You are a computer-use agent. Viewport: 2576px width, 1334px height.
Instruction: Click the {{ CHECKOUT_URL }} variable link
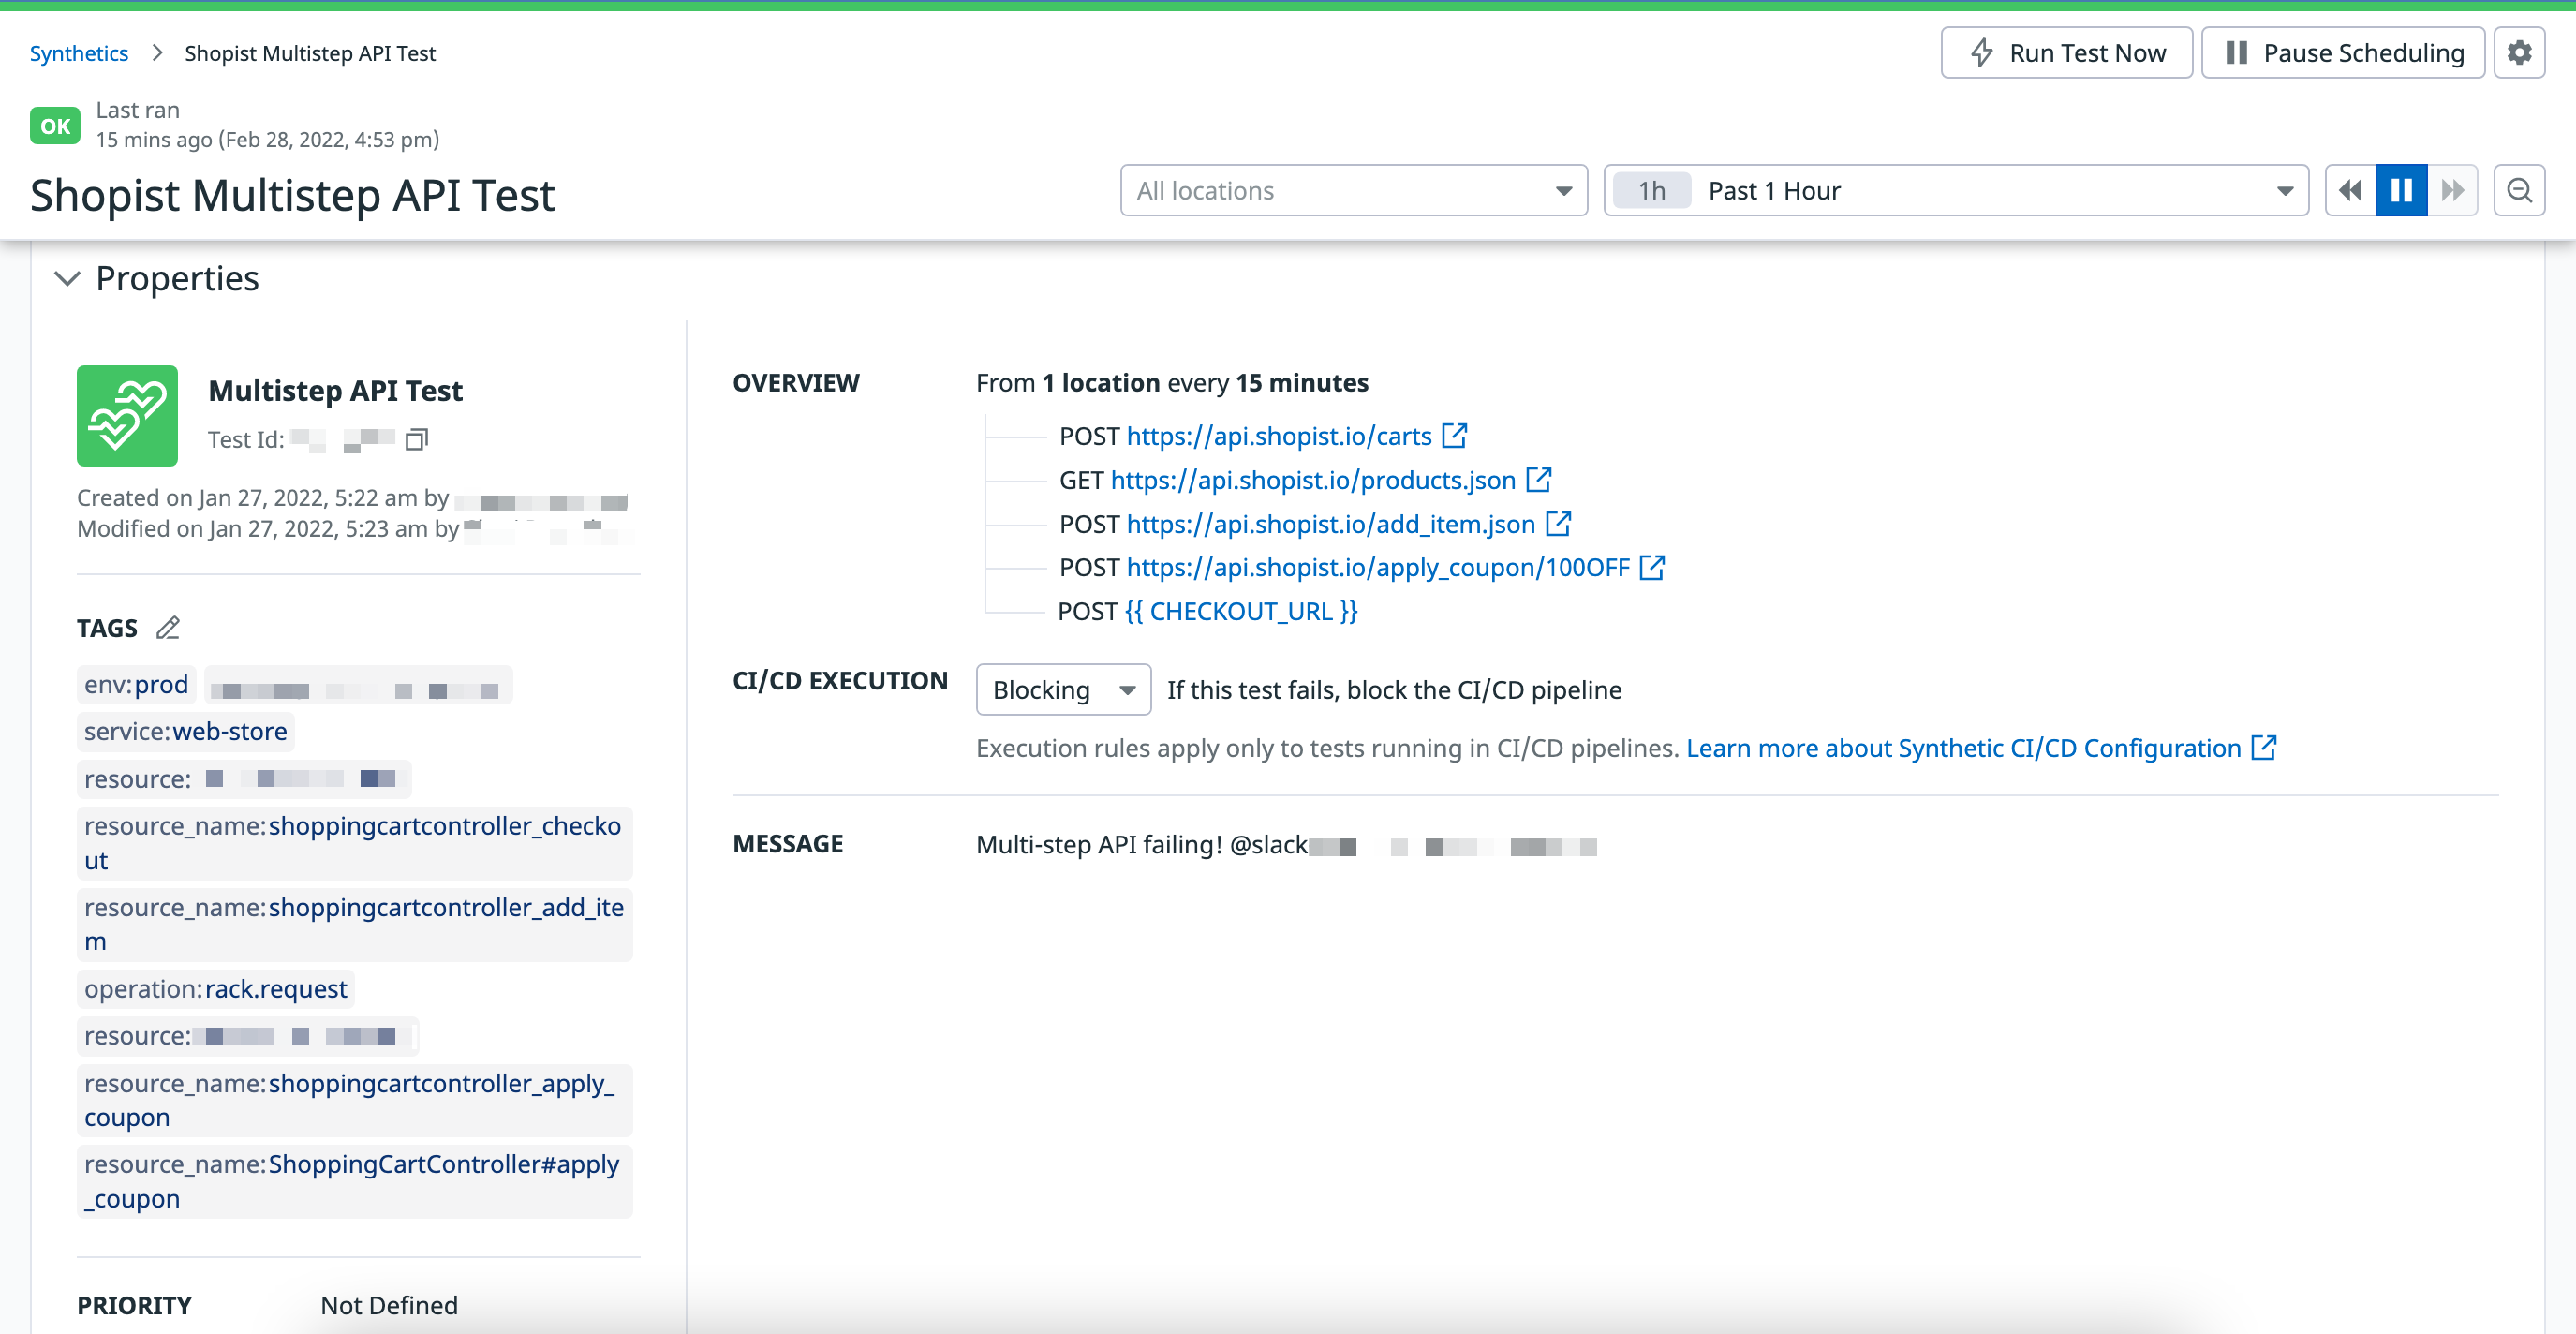tap(1241, 611)
